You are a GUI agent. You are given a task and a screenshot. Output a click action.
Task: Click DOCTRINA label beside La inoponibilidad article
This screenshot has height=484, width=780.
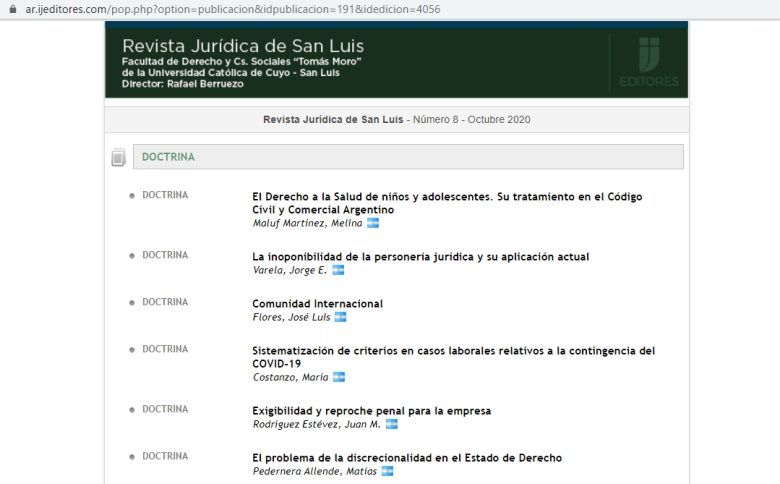(165, 255)
